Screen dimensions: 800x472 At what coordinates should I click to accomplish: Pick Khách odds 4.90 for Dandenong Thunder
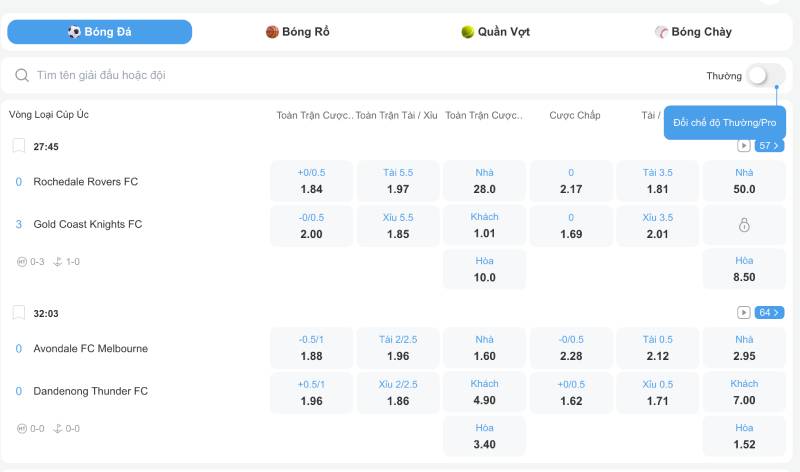pos(484,392)
